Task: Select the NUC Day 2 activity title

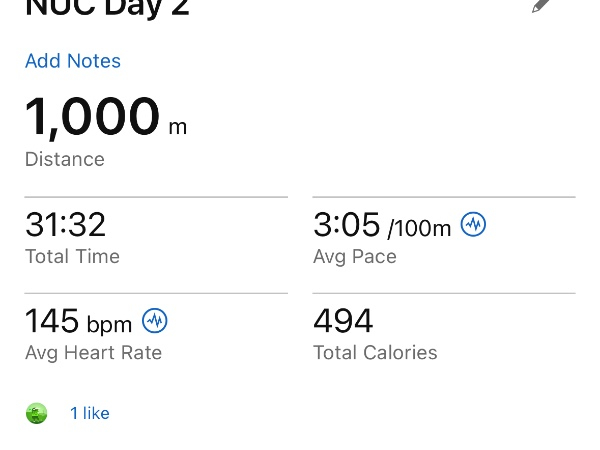Action: pyautogui.click(x=107, y=8)
